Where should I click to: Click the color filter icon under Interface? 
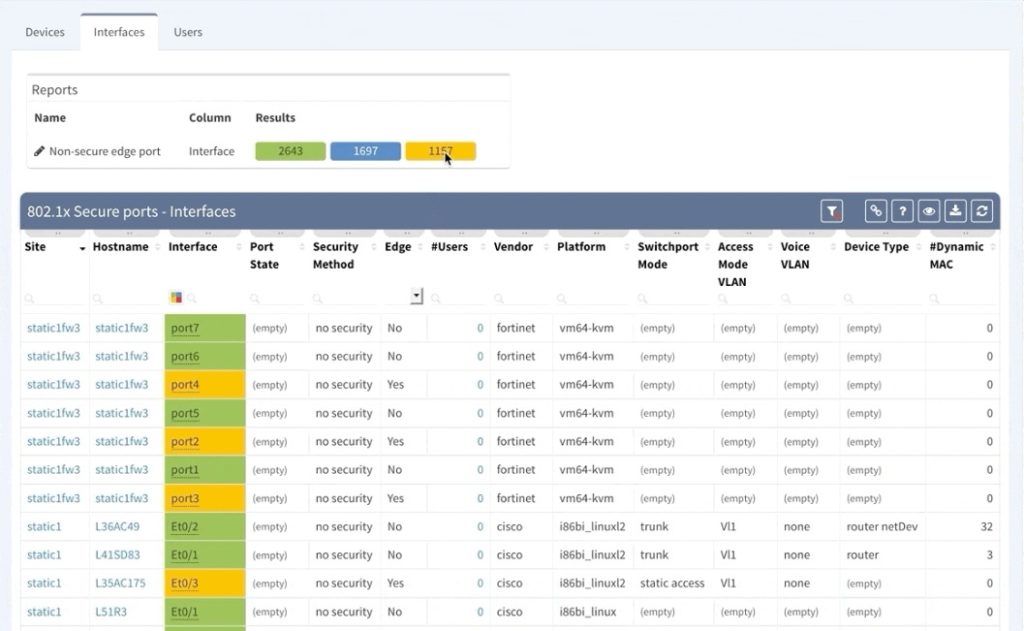(x=177, y=297)
